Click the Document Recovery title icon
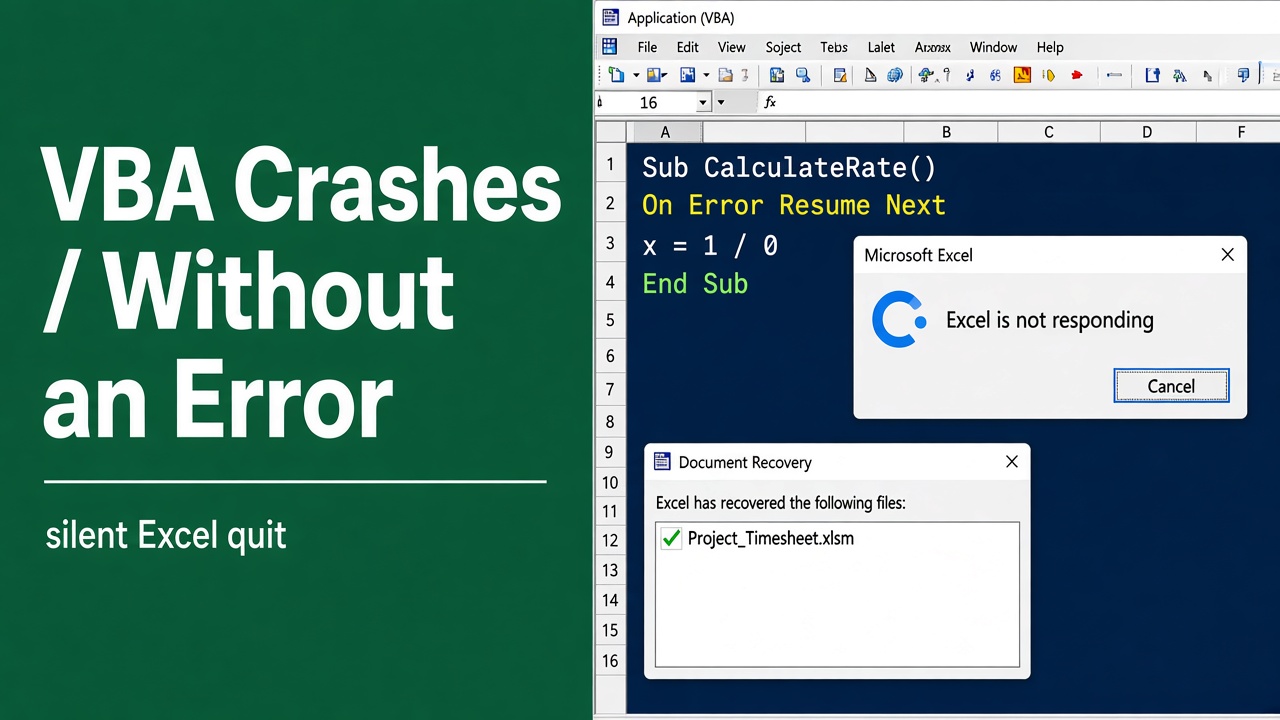The height and width of the screenshot is (720, 1280). click(x=661, y=461)
